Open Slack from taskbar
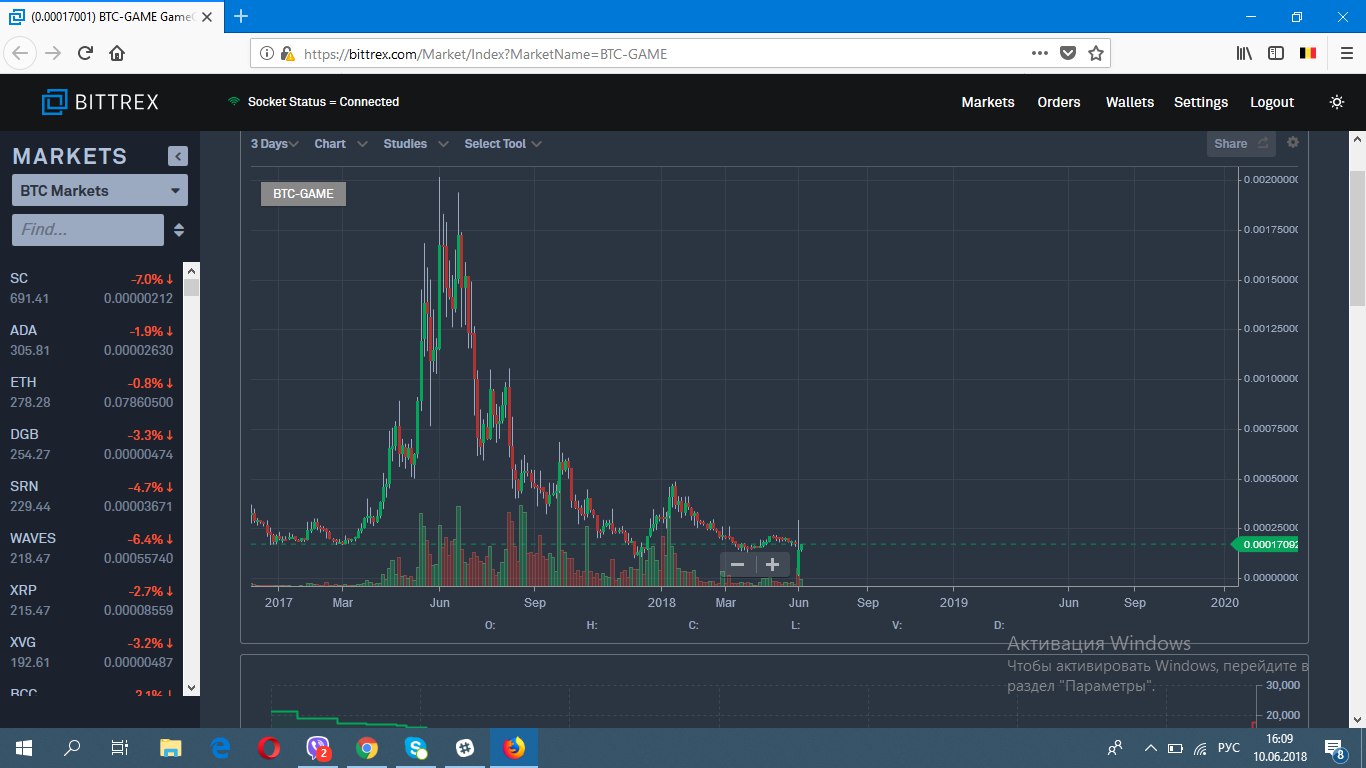This screenshot has height=768, width=1366. (x=464, y=747)
